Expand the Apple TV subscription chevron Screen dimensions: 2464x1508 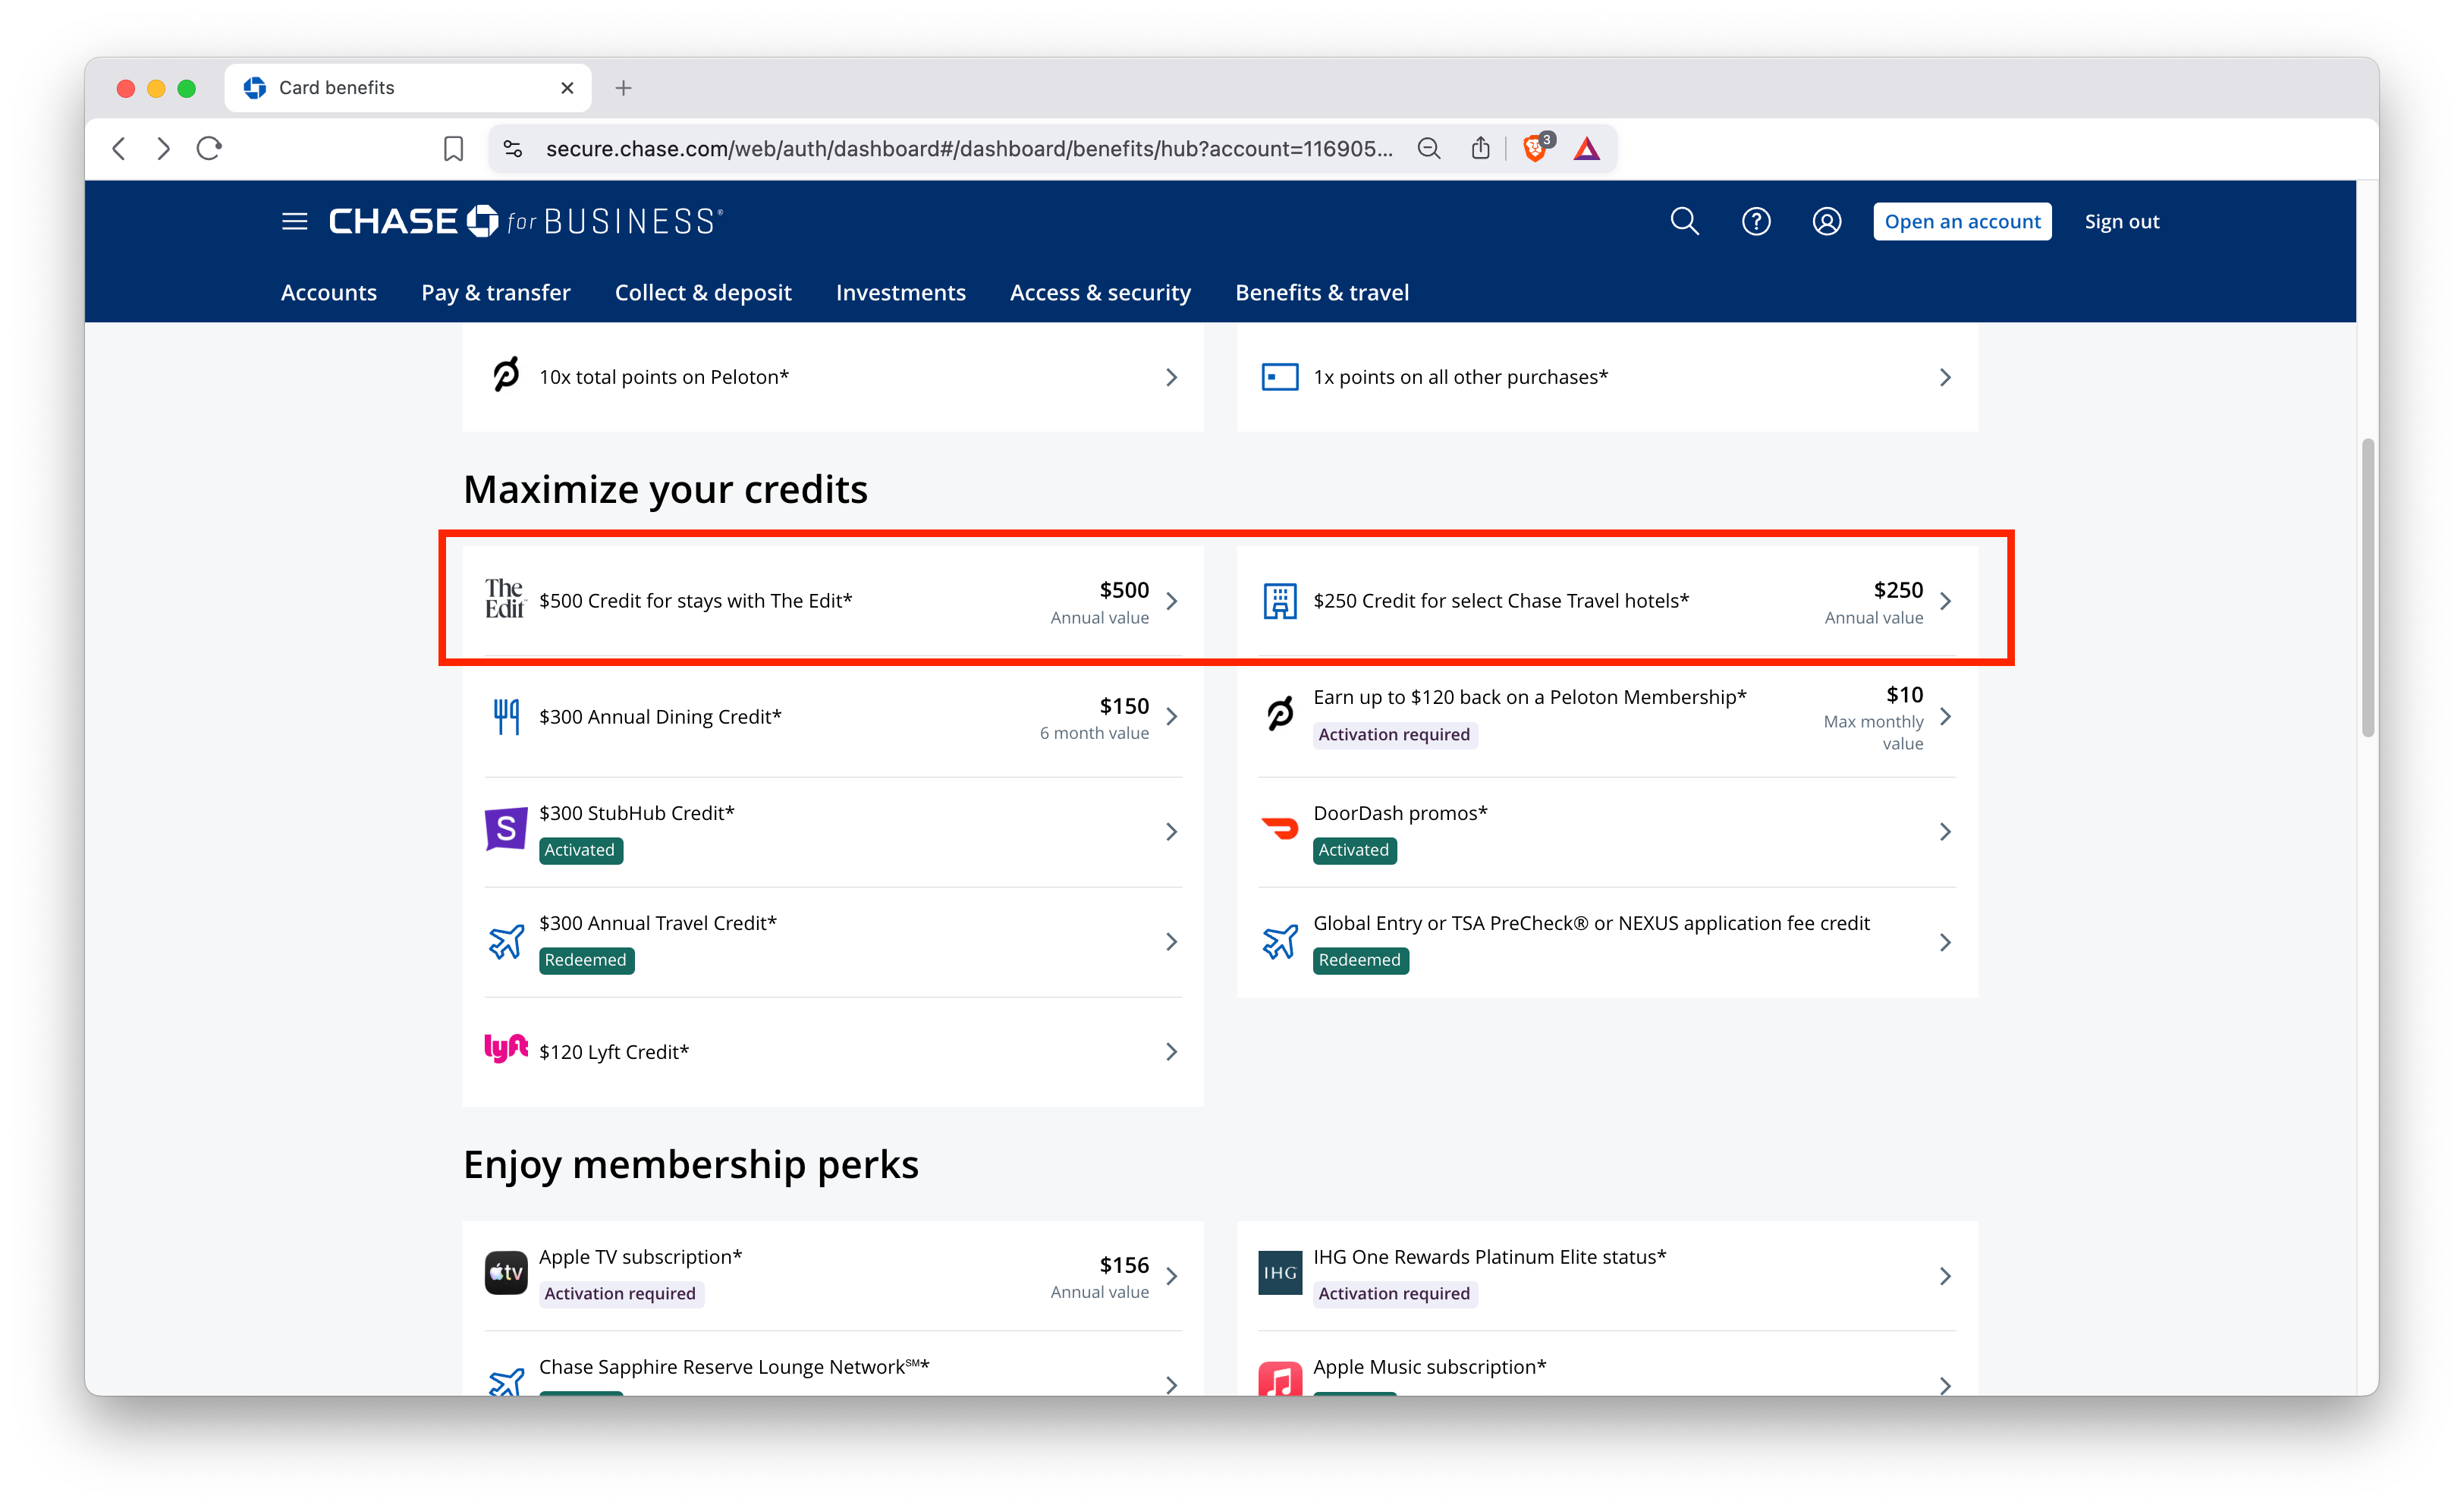1172,1276
